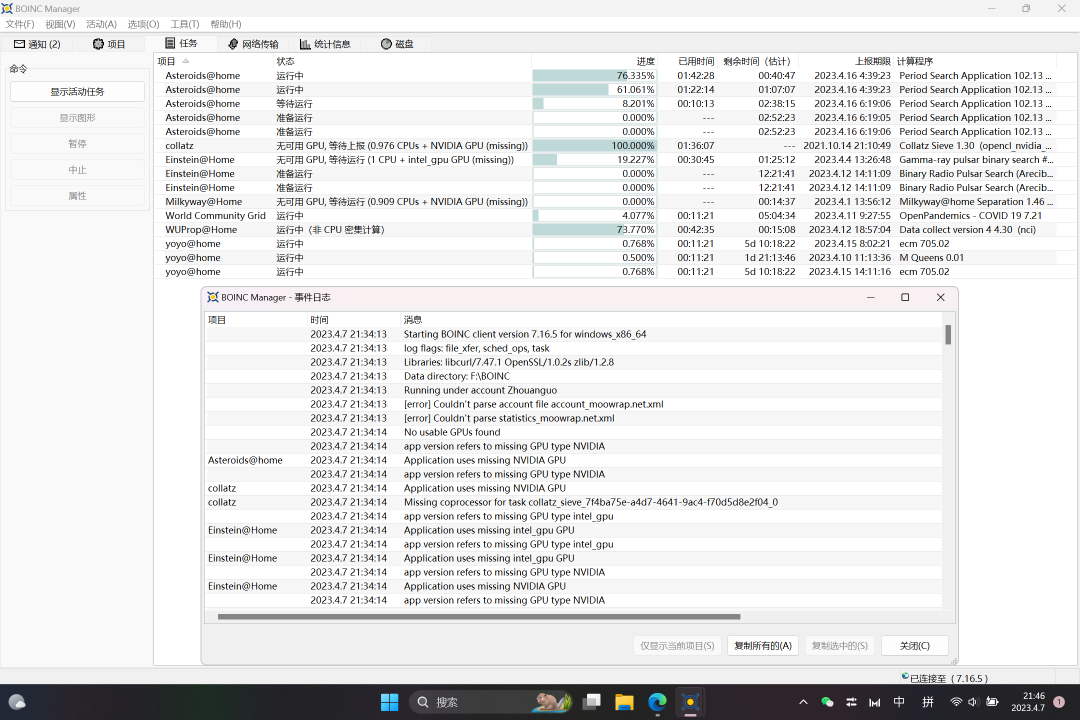Switch to the 项目 tab with gear icon
The height and width of the screenshot is (720, 1080).
[x=109, y=44]
